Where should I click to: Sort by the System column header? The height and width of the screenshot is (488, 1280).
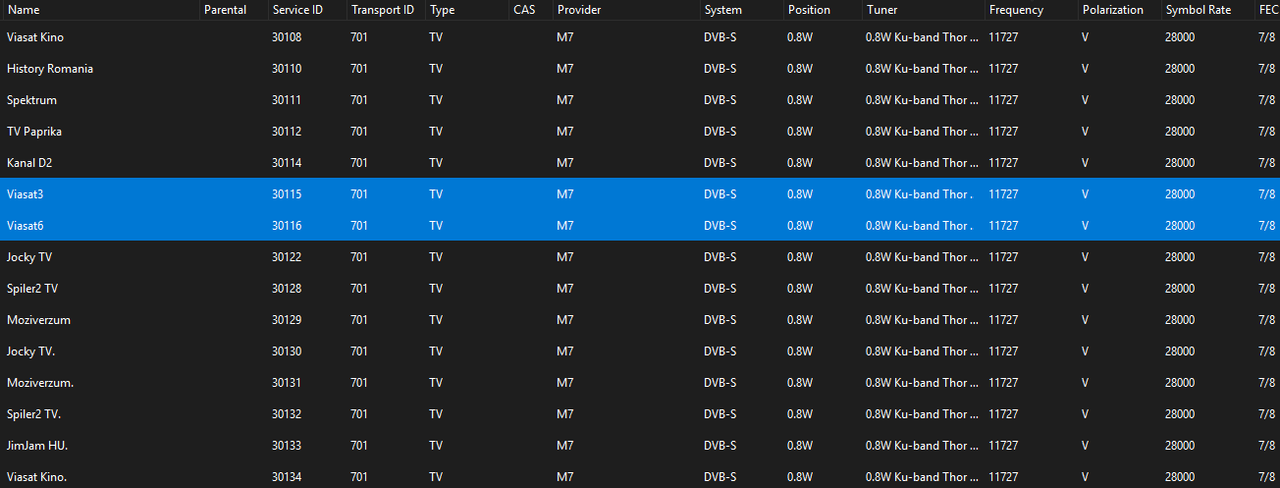click(x=740, y=10)
